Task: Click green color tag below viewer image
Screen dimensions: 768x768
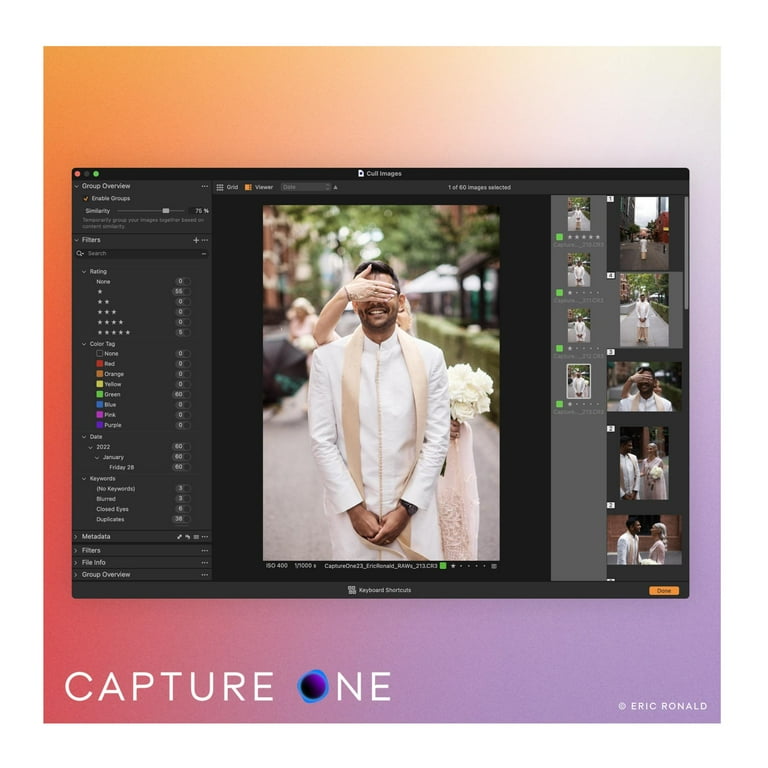Action: (443, 566)
